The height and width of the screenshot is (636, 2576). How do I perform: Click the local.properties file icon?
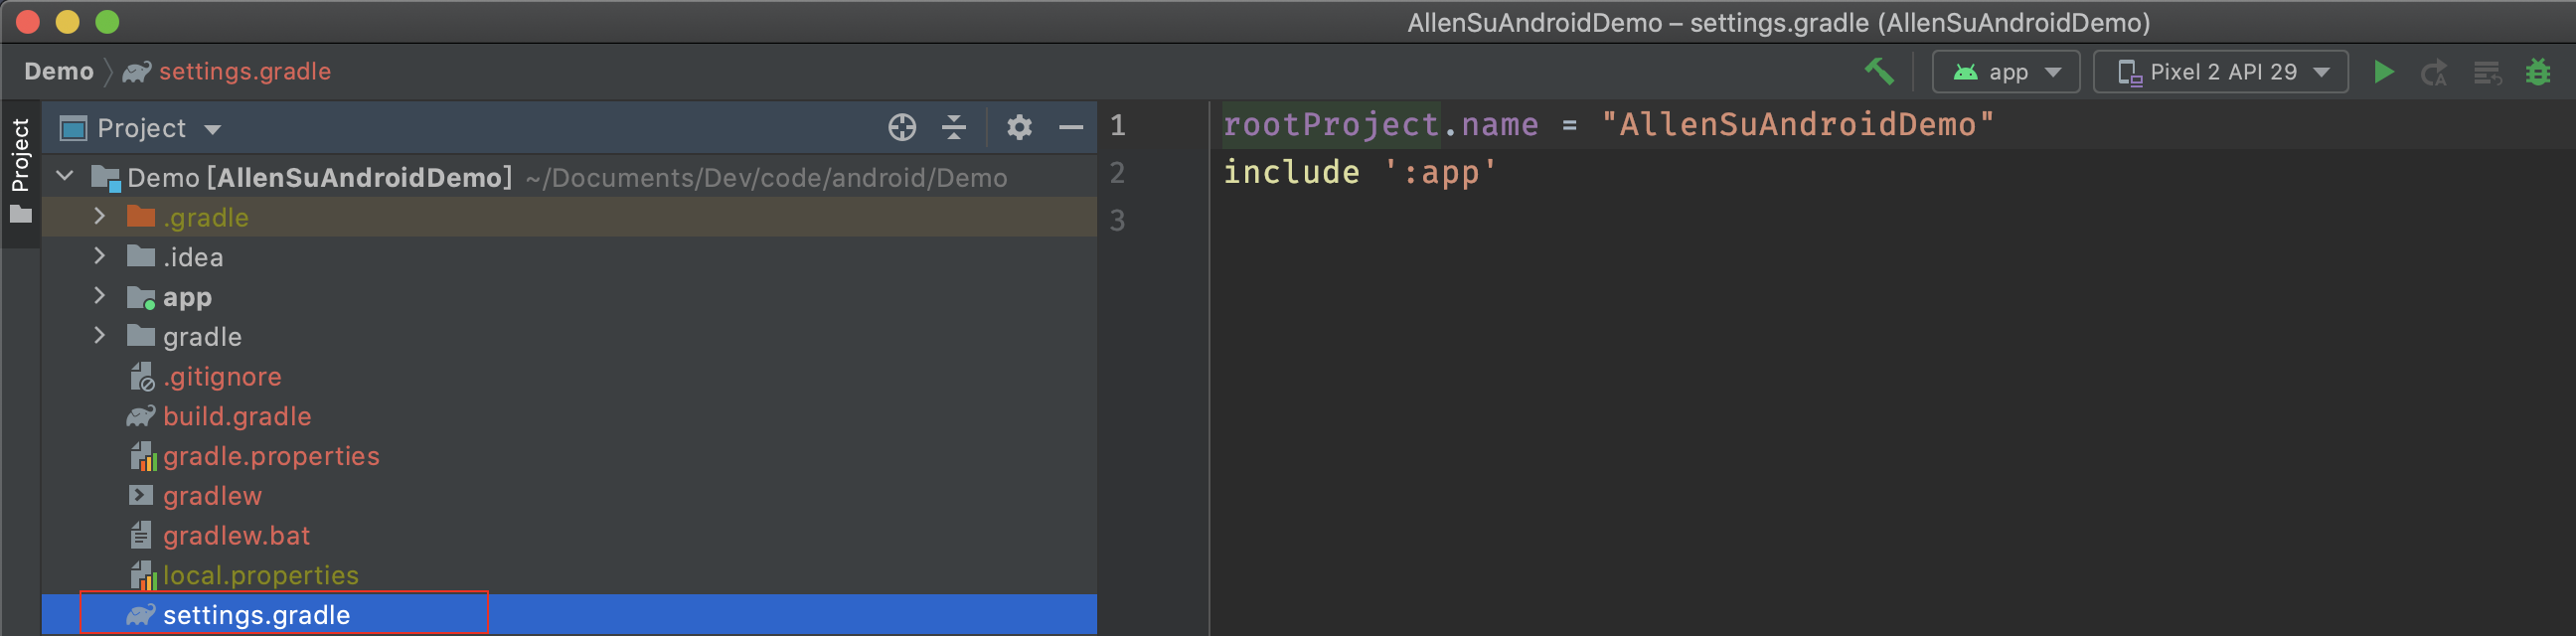pos(143,576)
